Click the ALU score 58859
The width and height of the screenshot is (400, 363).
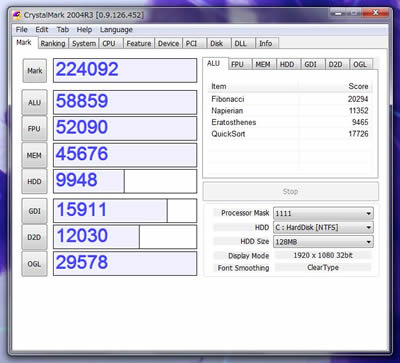pyautogui.click(x=125, y=102)
